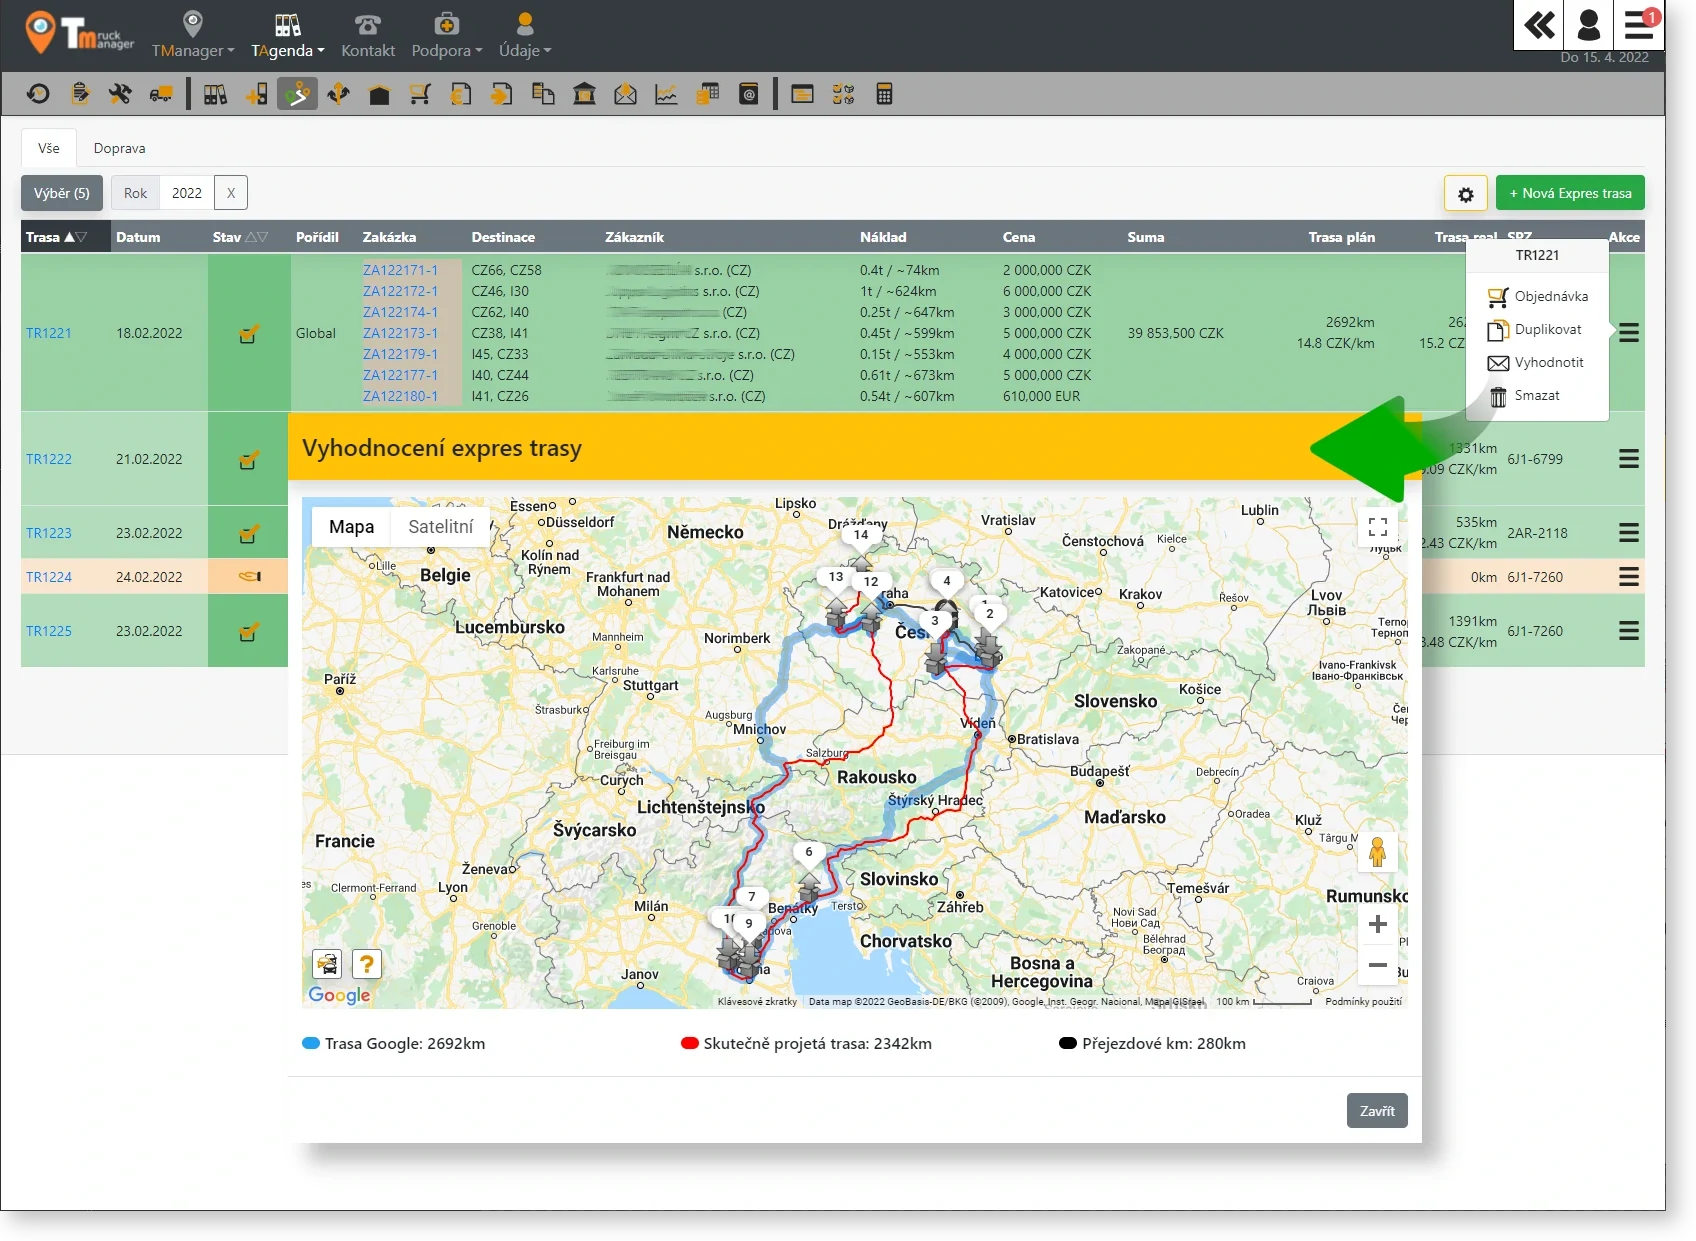Select the highlighted route waypoints icon

297,94
